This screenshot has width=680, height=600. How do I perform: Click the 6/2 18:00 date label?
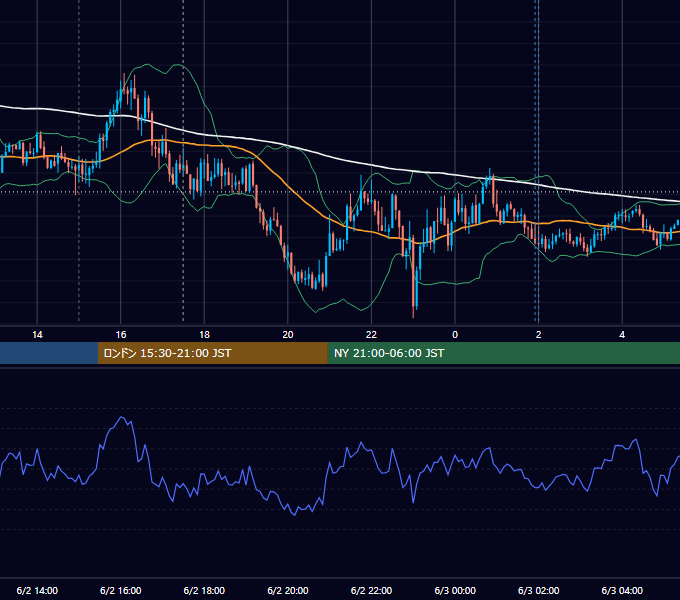tap(204, 590)
